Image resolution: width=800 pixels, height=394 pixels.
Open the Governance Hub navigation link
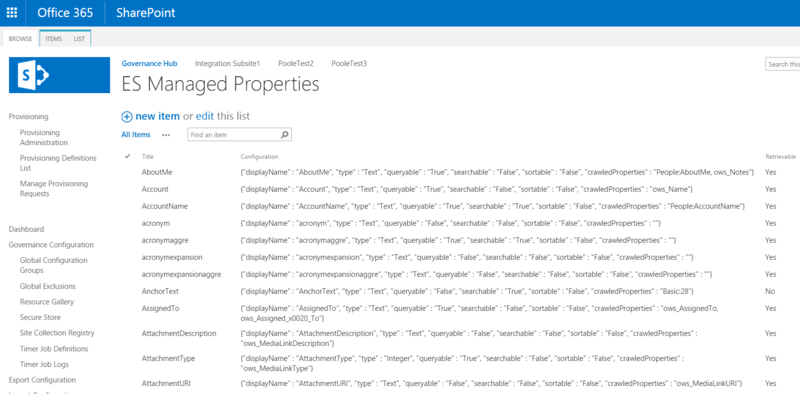click(149, 63)
